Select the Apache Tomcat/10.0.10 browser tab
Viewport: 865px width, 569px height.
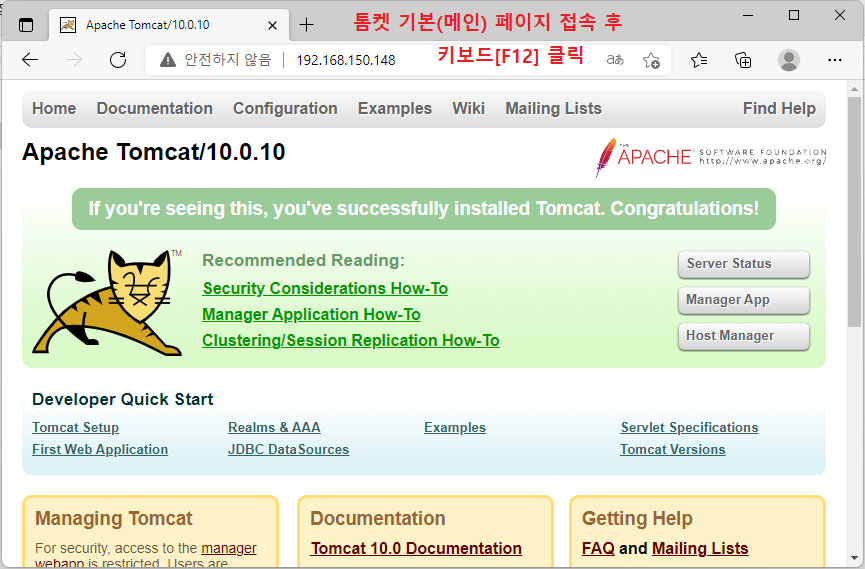168,25
